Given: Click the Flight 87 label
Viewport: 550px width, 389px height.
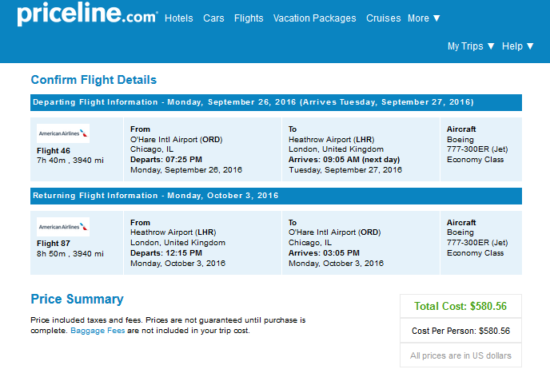Looking at the screenshot, I should [x=53, y=243].
